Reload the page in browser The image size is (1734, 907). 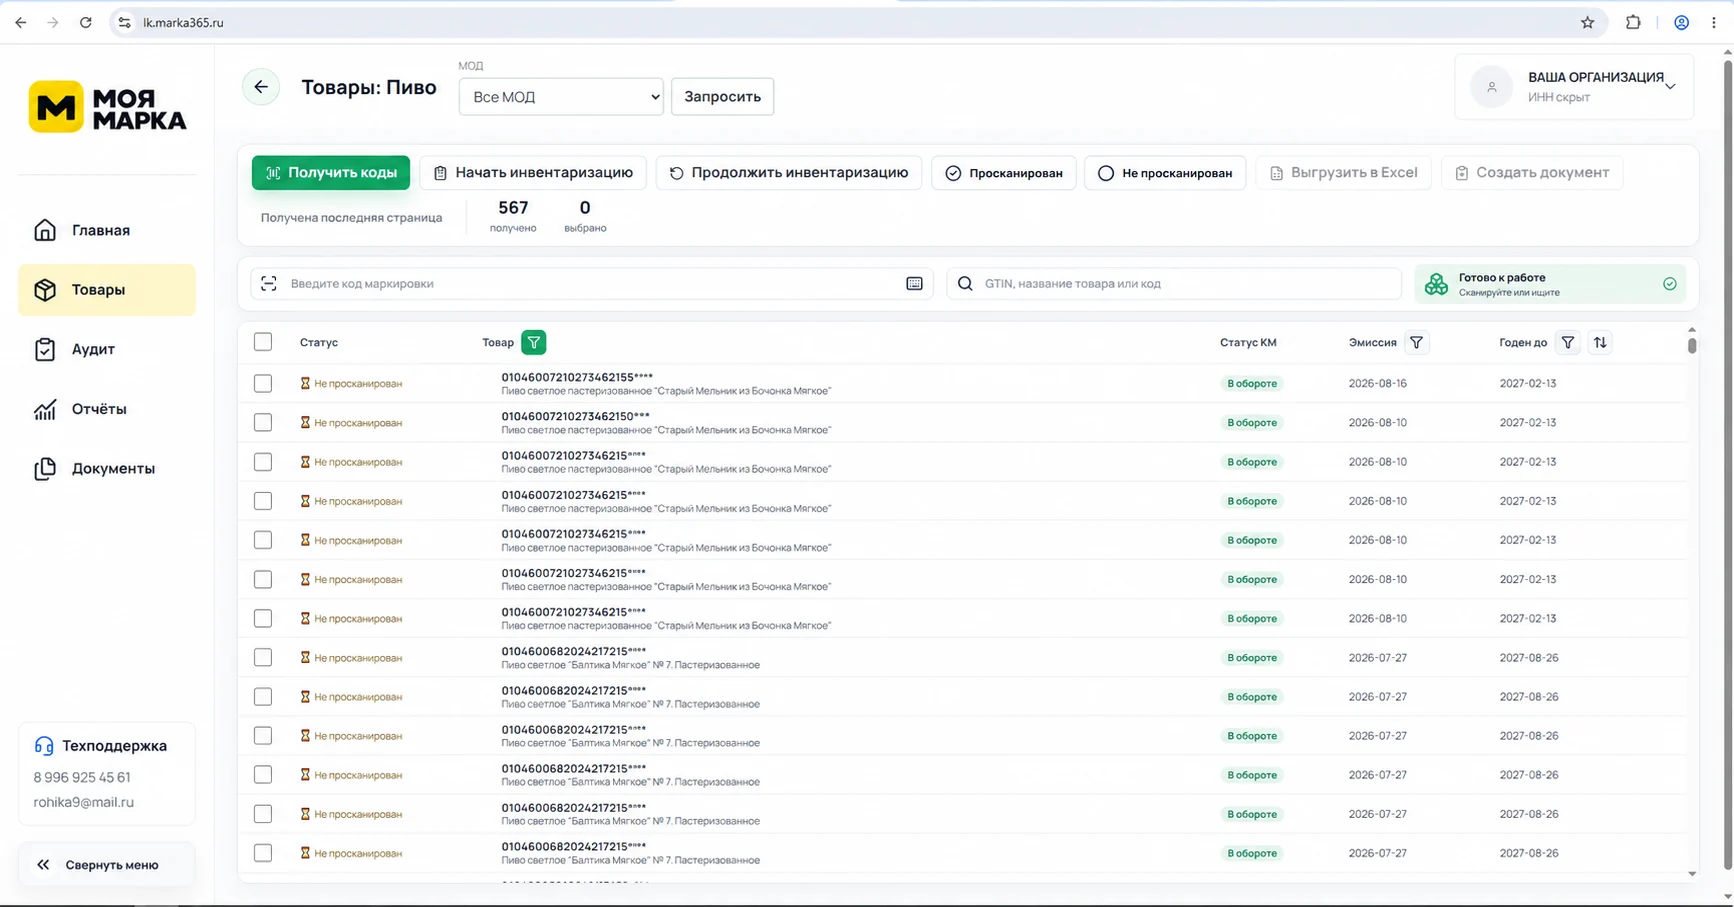click(x=86, y=22)
